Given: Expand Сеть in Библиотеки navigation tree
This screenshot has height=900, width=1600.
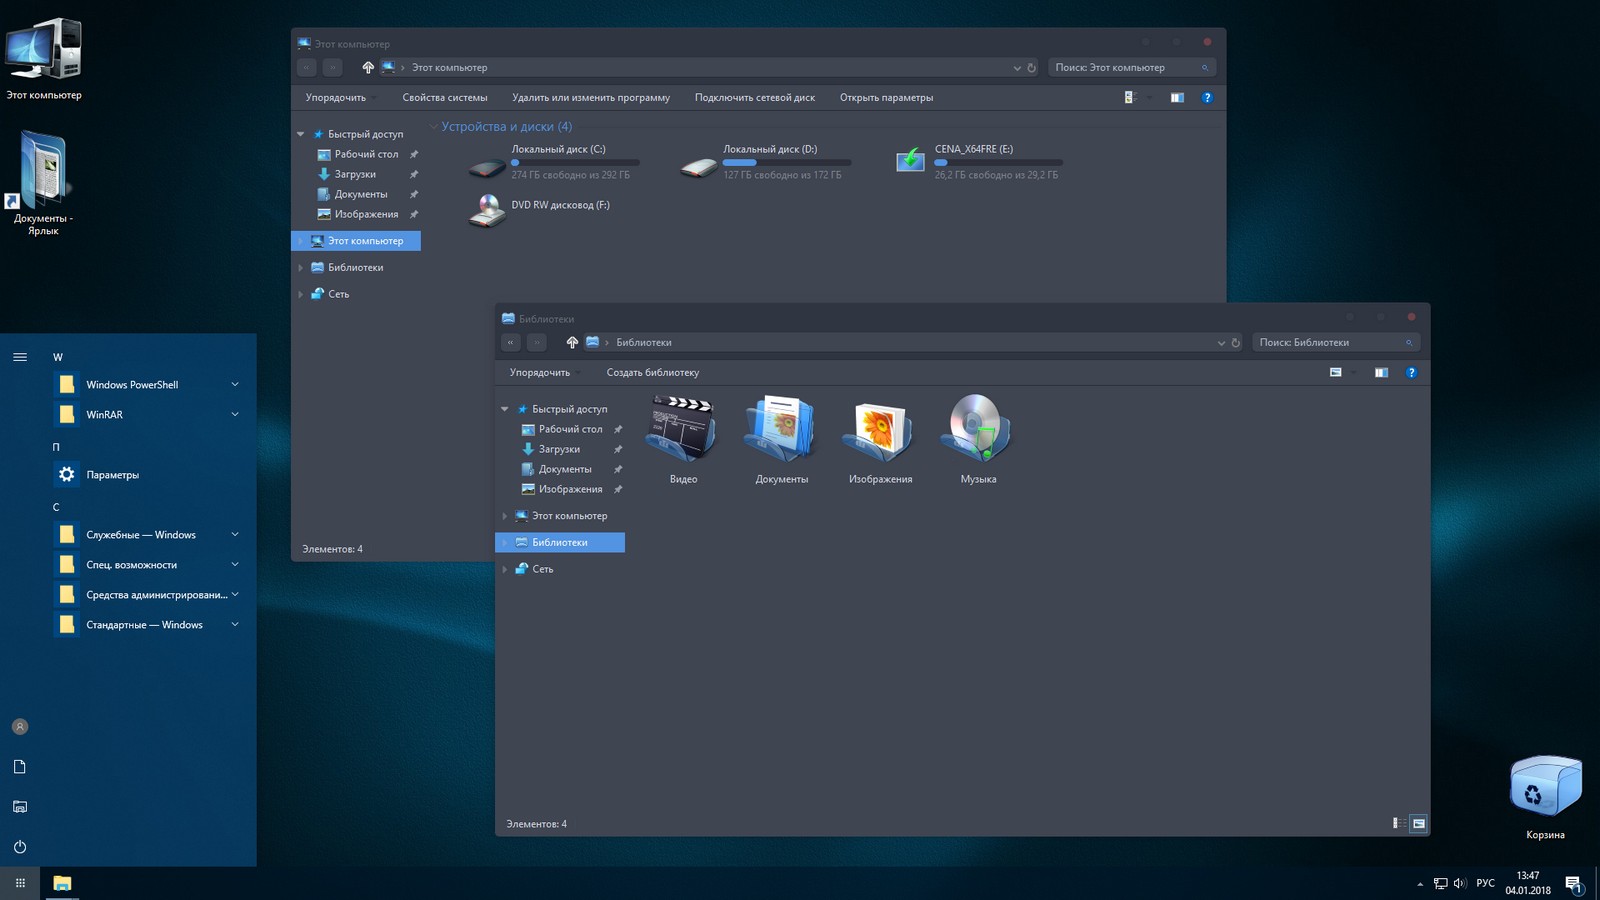Looking at the screenshot, I should coord(505,569).
